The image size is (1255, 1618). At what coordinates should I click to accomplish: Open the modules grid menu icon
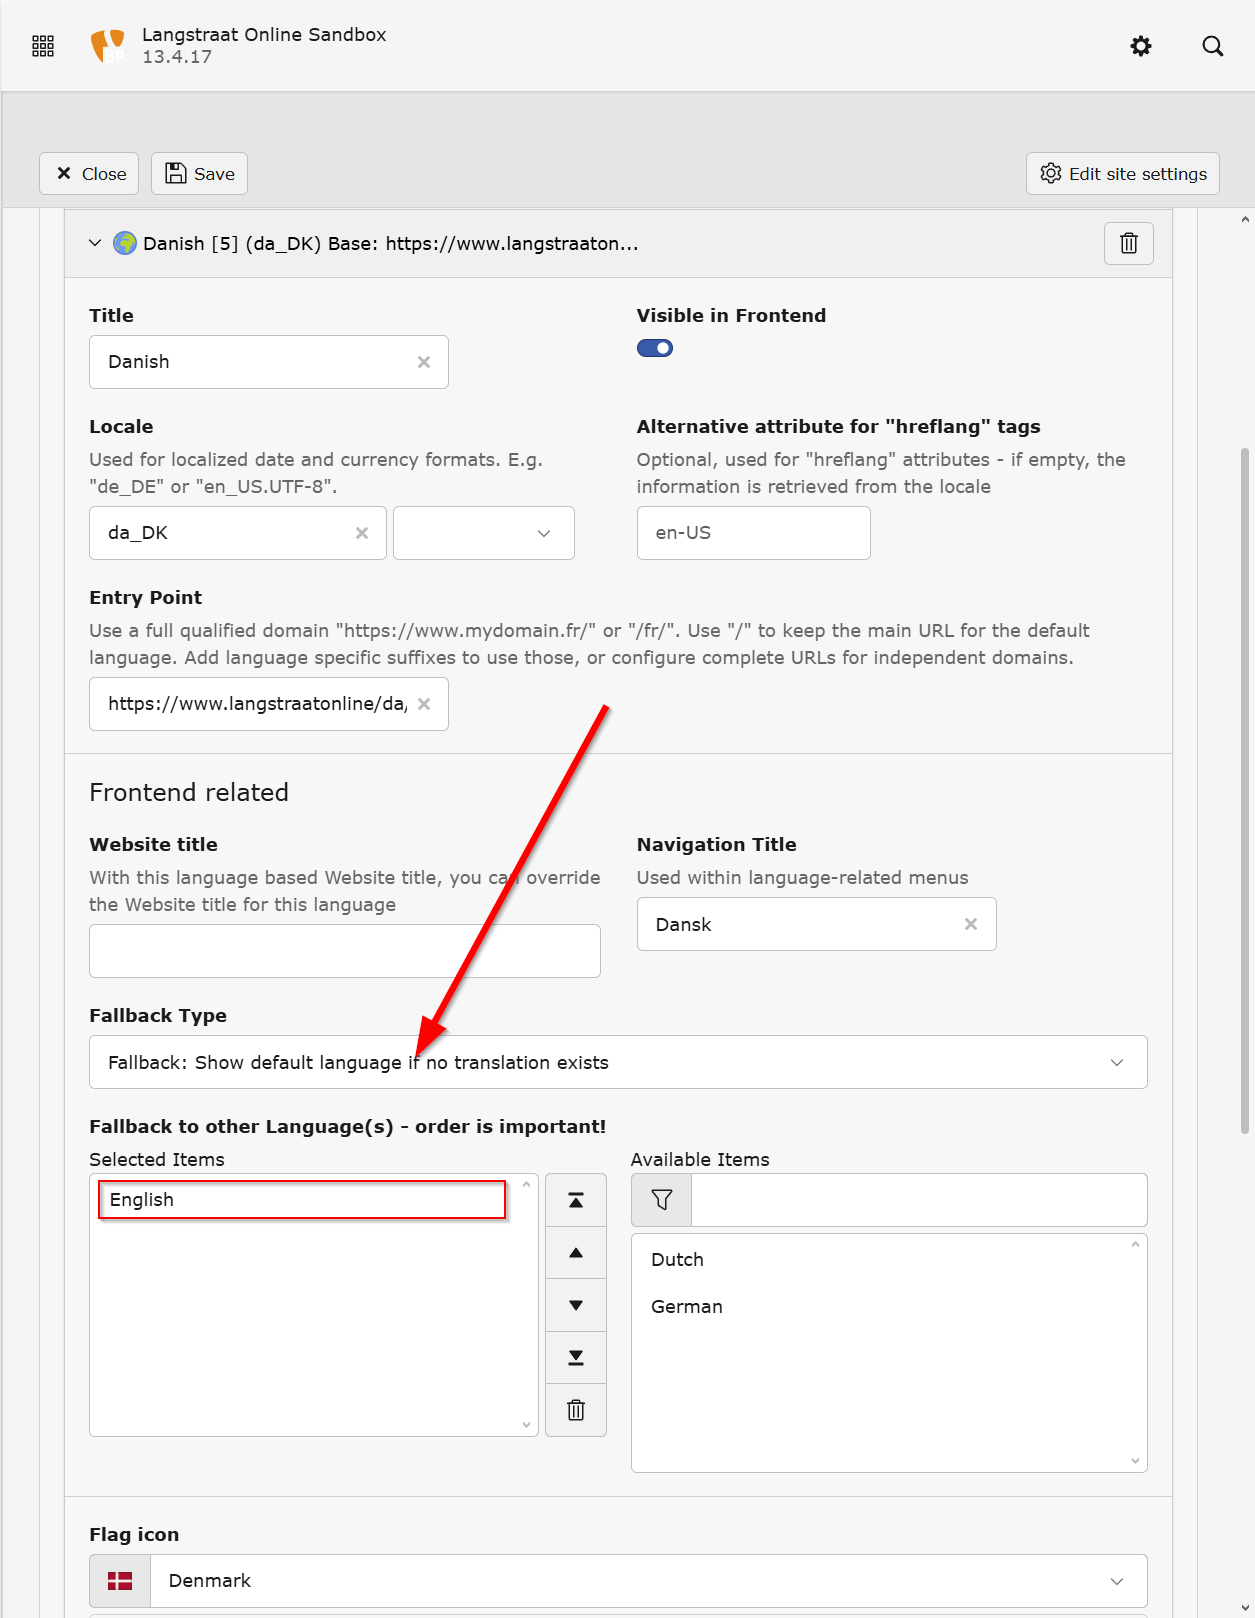(x=43, y=46)
